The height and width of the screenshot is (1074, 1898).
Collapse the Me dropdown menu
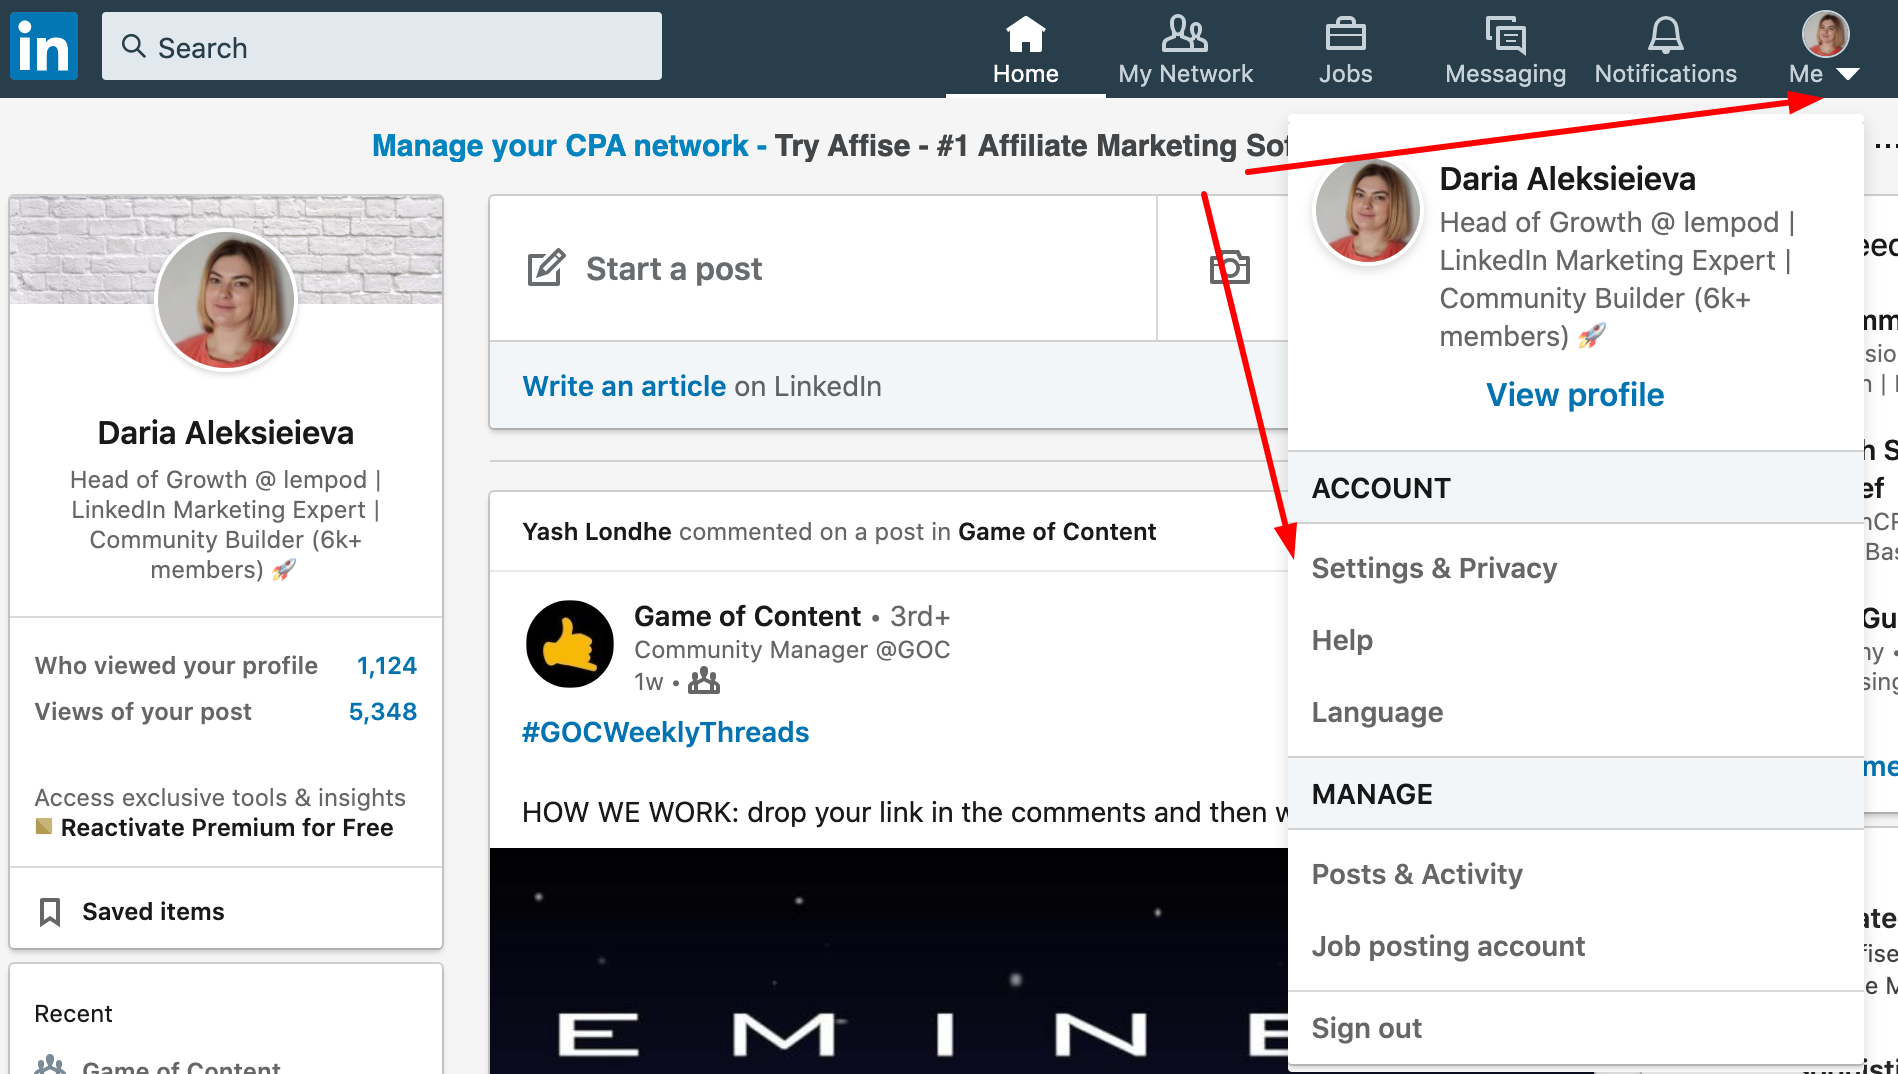pyautogui.click(x=1825, y=50)
